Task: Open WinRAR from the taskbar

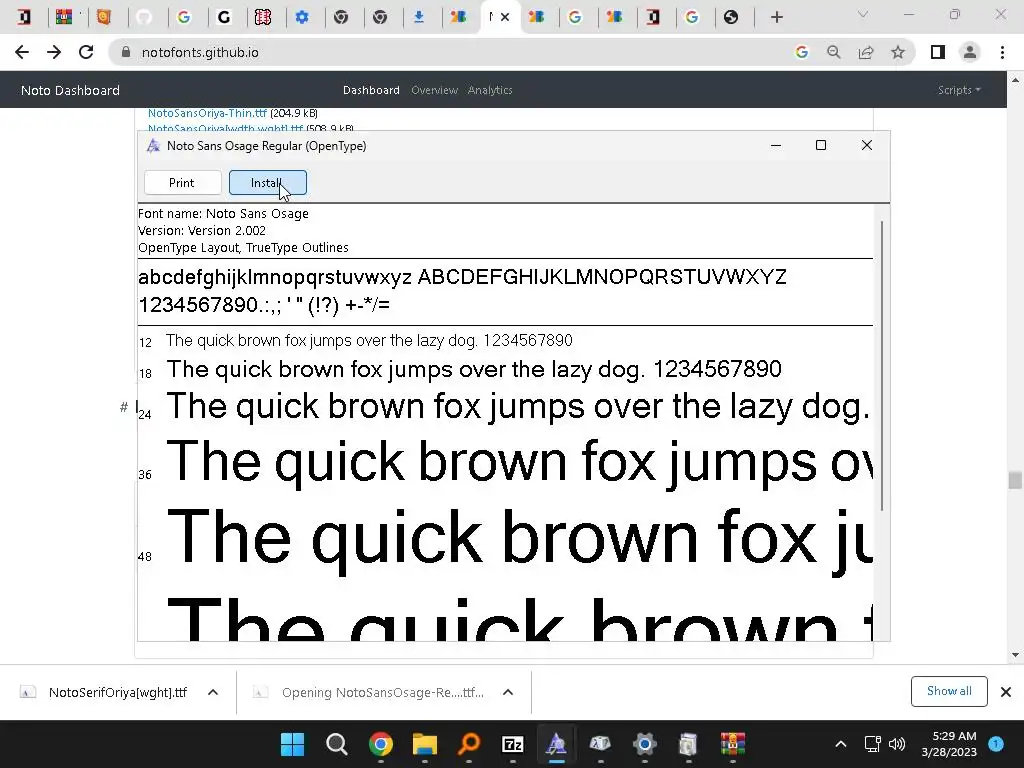Action: tap(732, 744)
